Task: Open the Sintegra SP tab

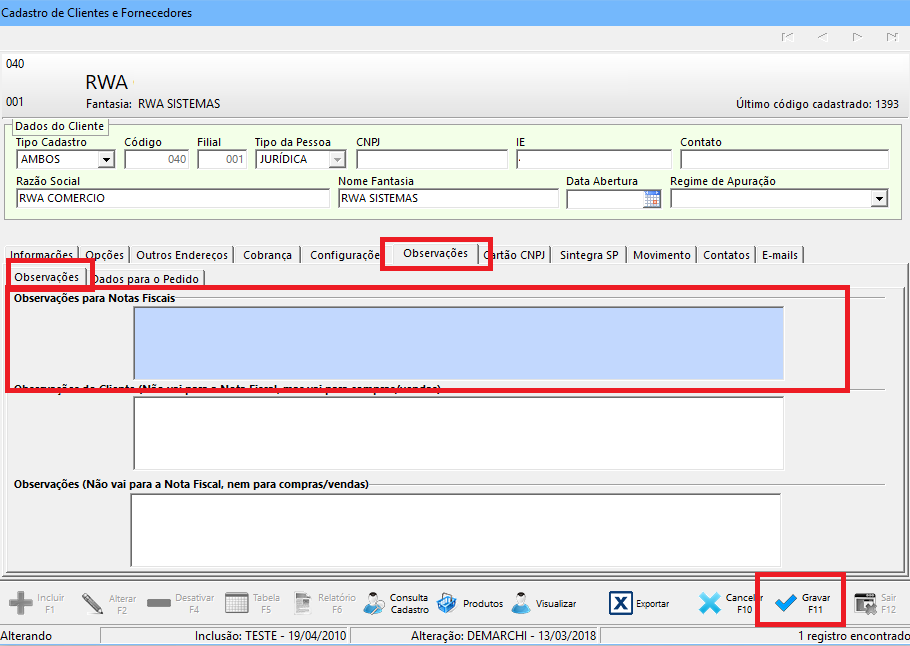Action: tap(589, 255)
